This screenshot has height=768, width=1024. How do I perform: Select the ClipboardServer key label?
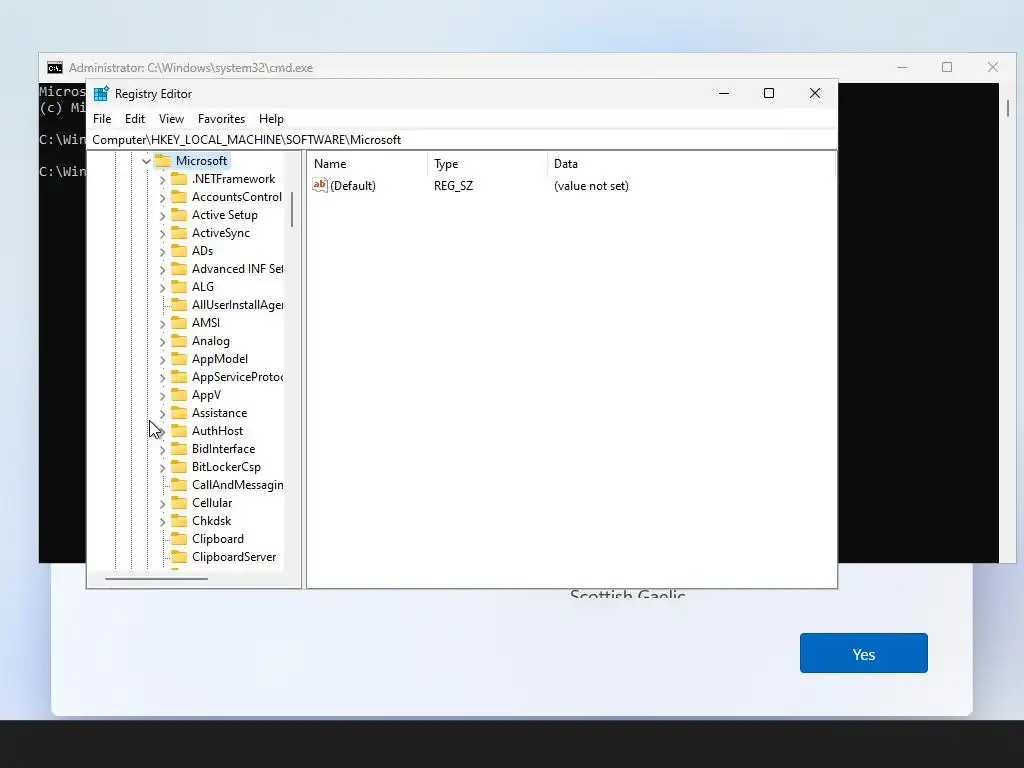[x=234, y=557]
